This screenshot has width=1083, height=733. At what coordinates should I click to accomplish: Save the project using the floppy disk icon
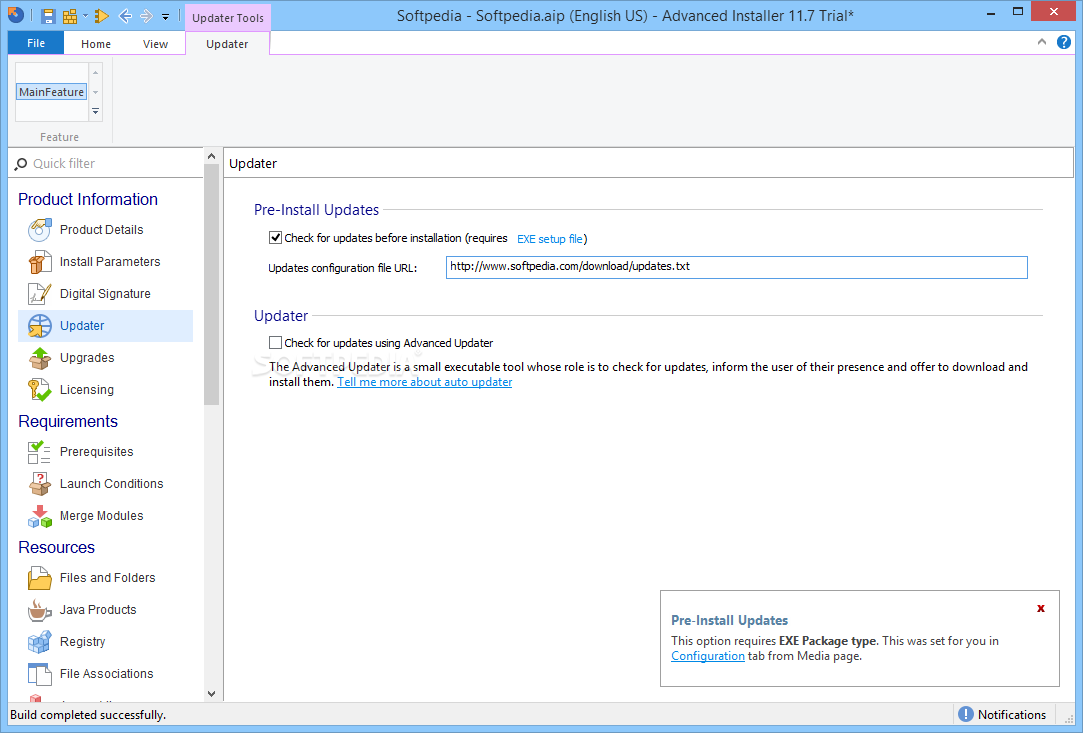tap(48, 16)
